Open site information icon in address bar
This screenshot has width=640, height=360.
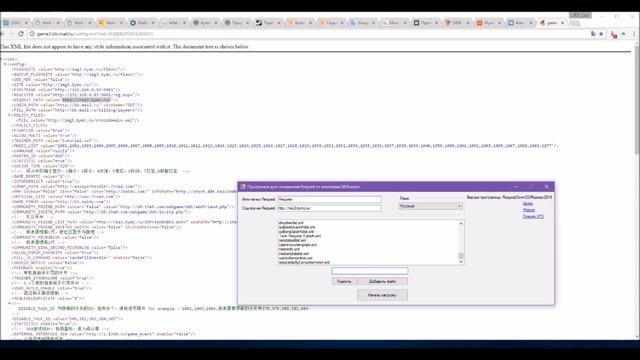click(x=32, y=34)
